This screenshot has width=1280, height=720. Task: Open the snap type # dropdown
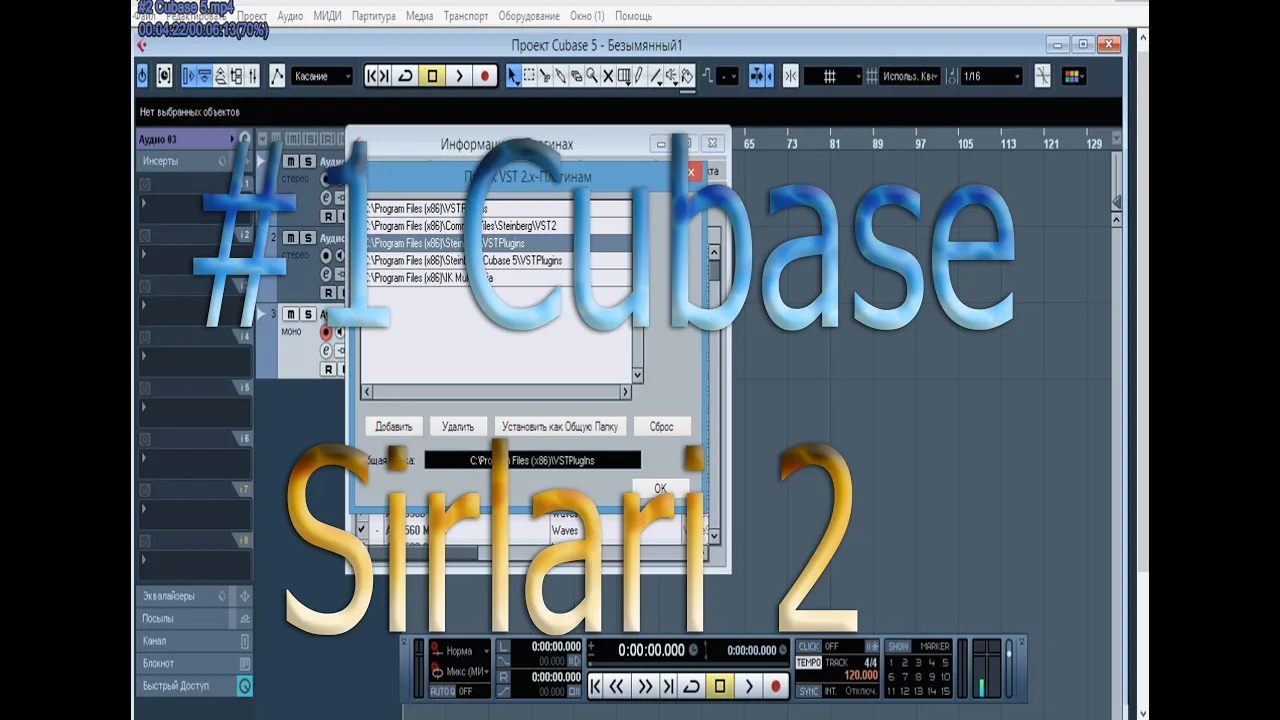click(834, 76)
